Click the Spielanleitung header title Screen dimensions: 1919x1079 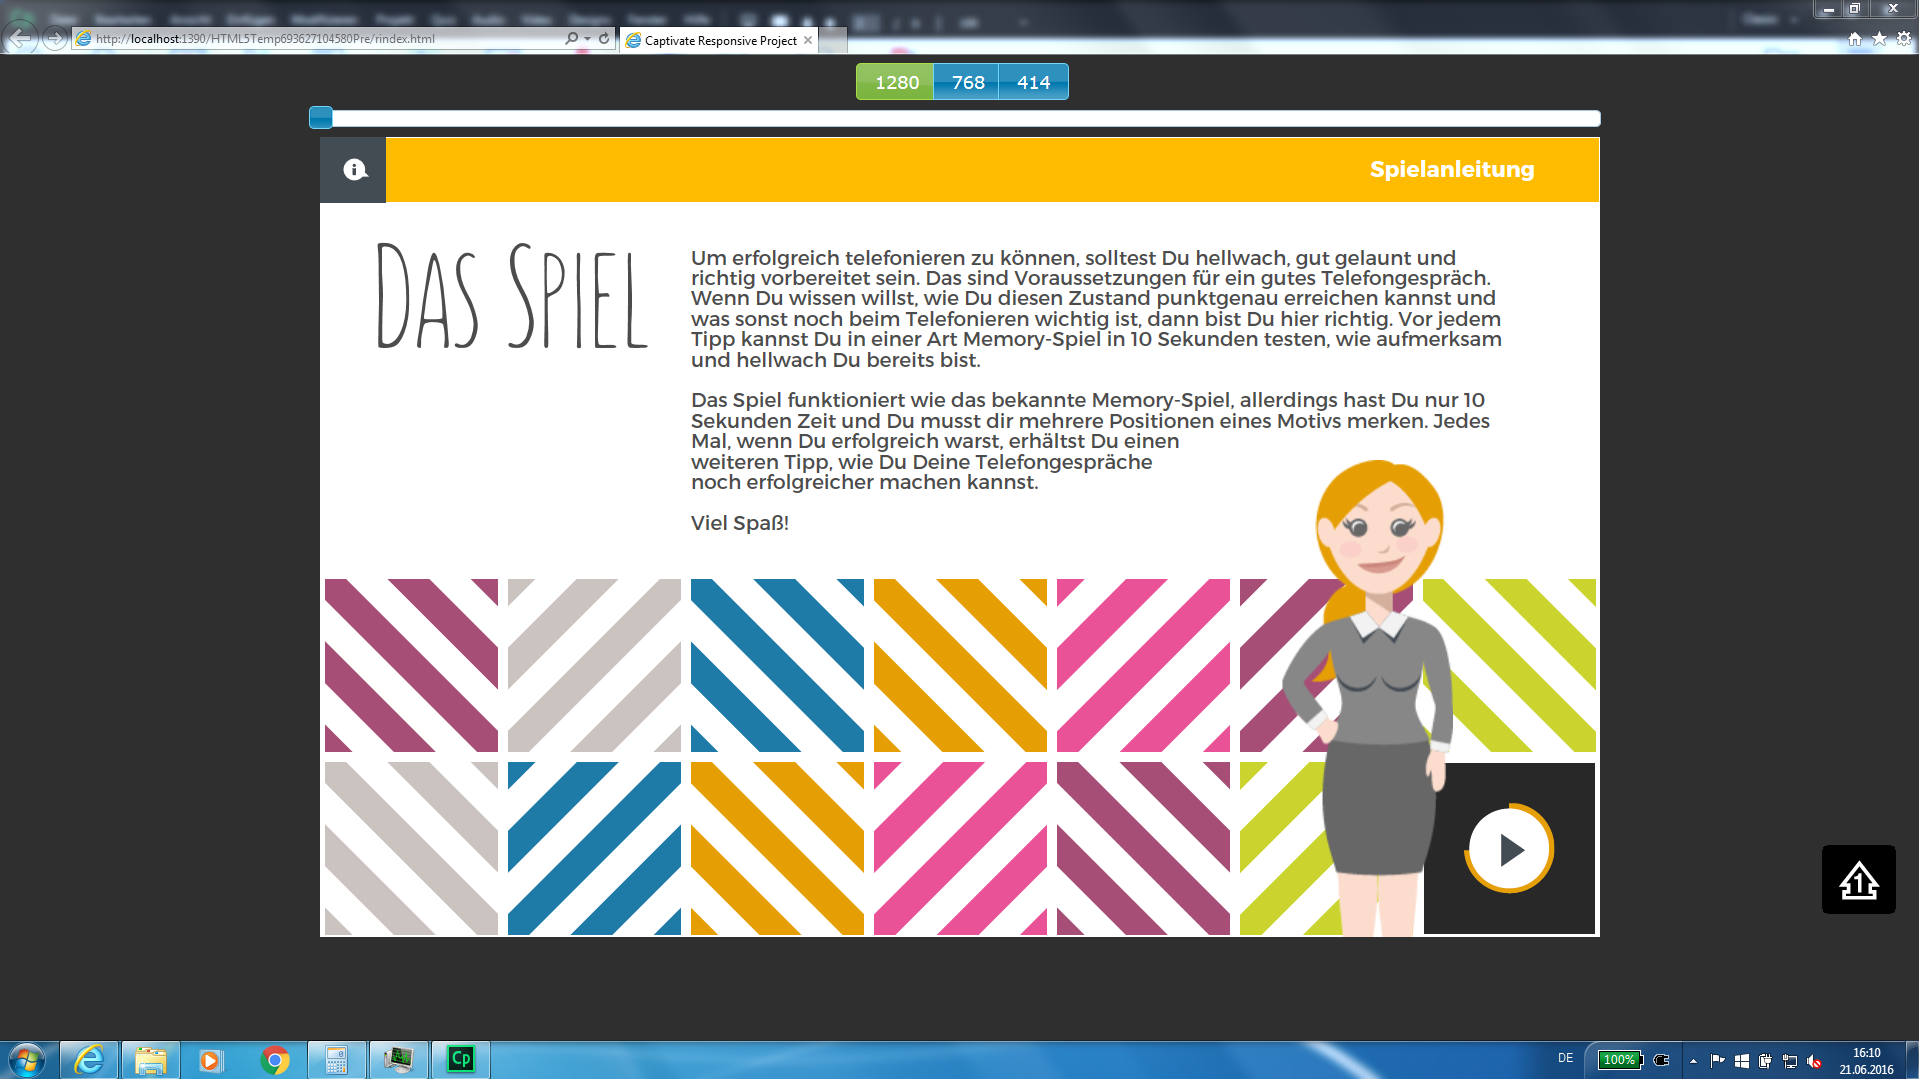click(x=1452, y=170)
